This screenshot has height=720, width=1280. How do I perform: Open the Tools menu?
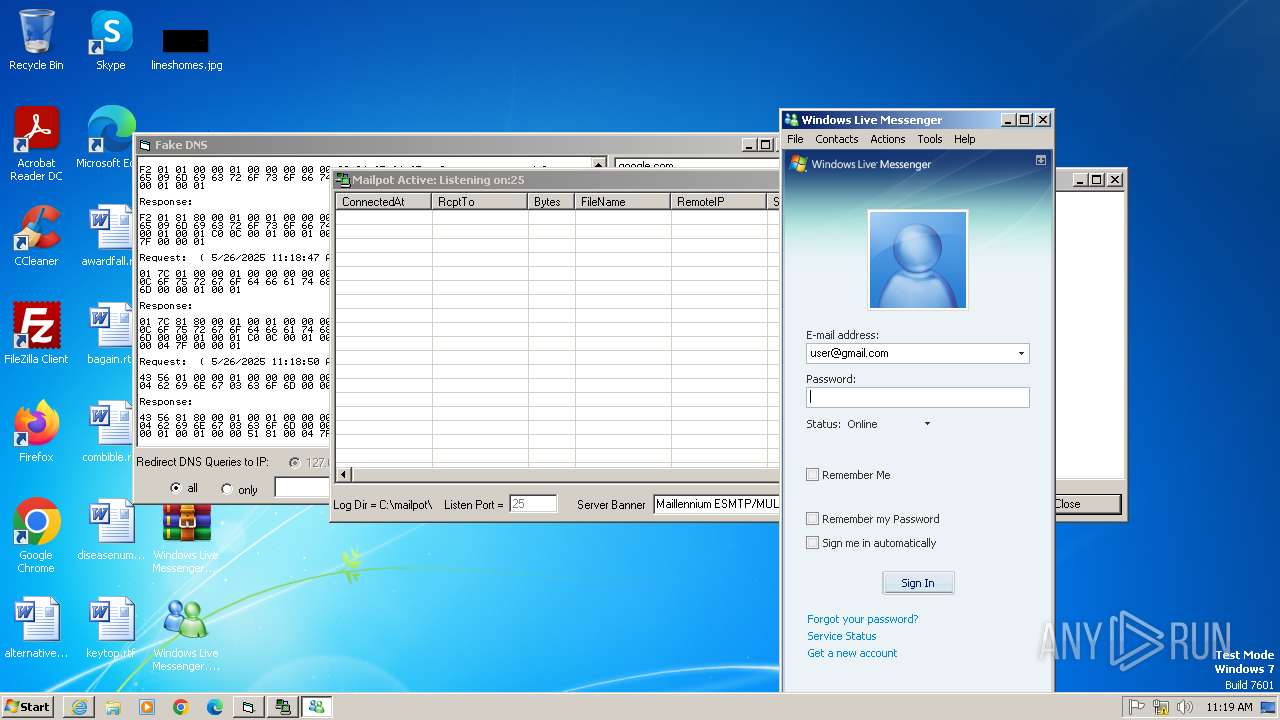(930, 139)
